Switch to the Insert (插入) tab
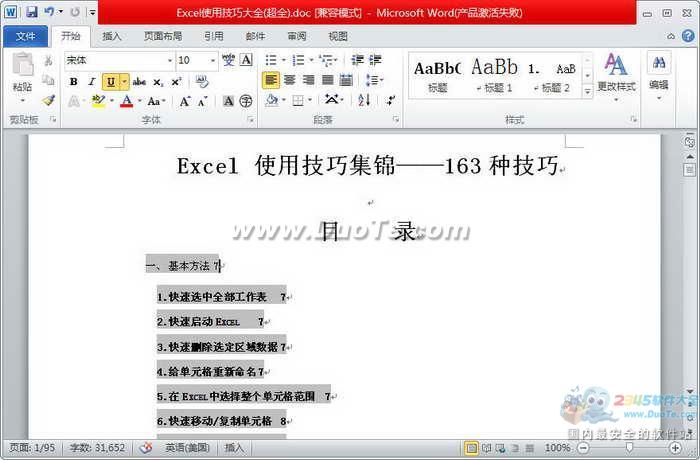This screenshot has width=700, height=460. pos(112,36)
